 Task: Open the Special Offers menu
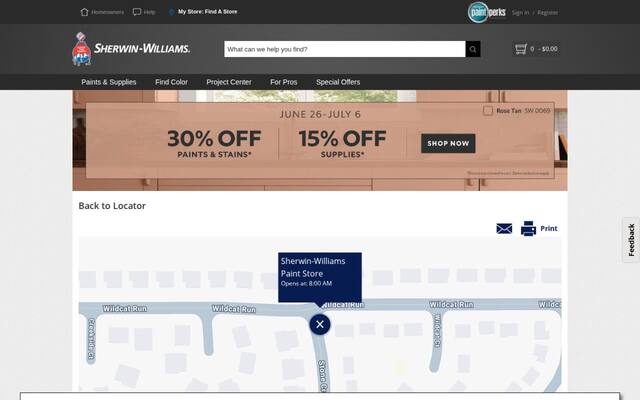[338, 82]
